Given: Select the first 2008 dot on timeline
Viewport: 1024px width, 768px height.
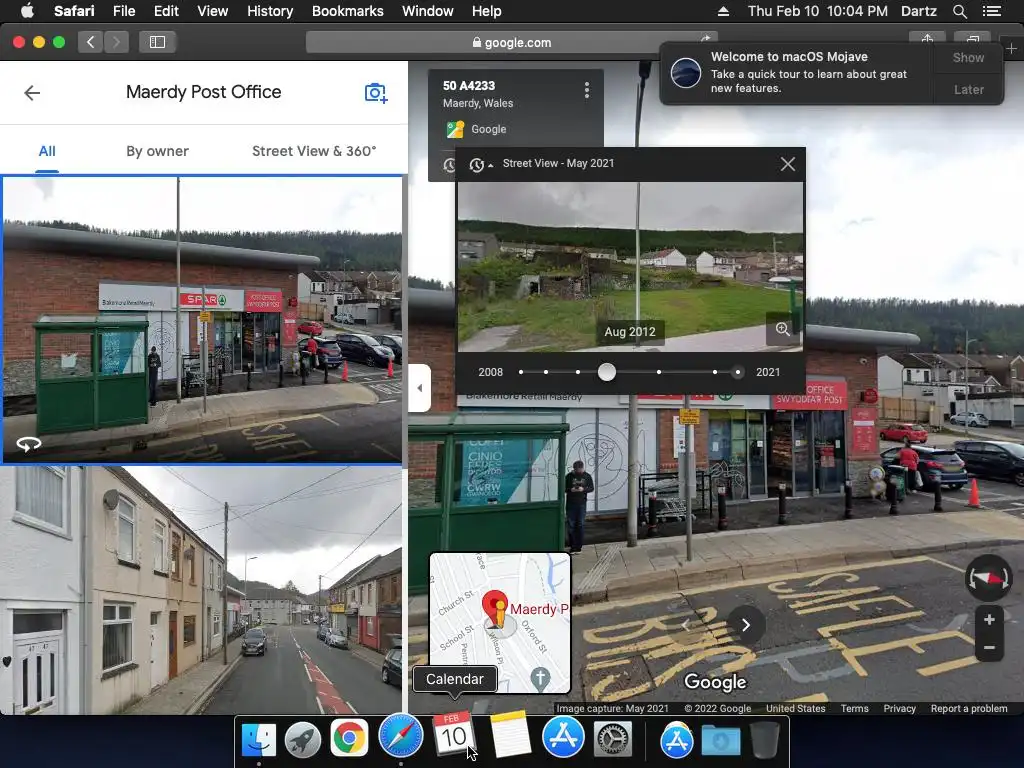Looking at the screenshot, I should pos(521,372).
